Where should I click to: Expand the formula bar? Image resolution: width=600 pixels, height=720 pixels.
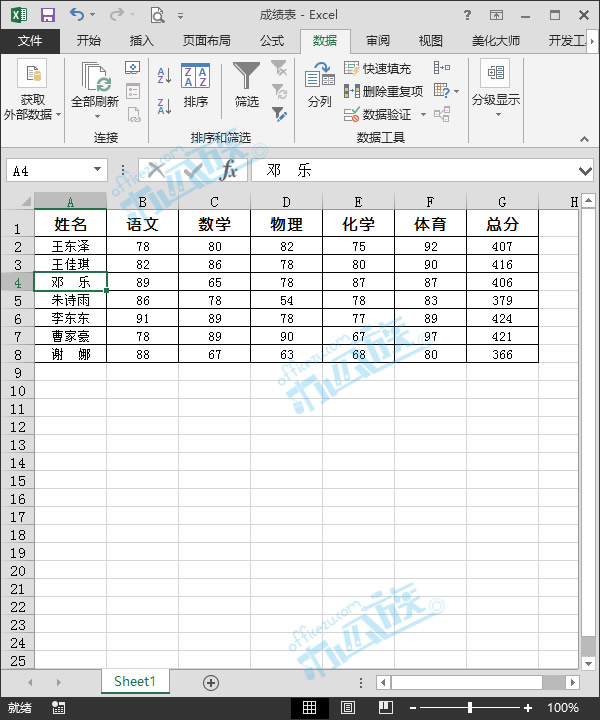click(585, 171)
